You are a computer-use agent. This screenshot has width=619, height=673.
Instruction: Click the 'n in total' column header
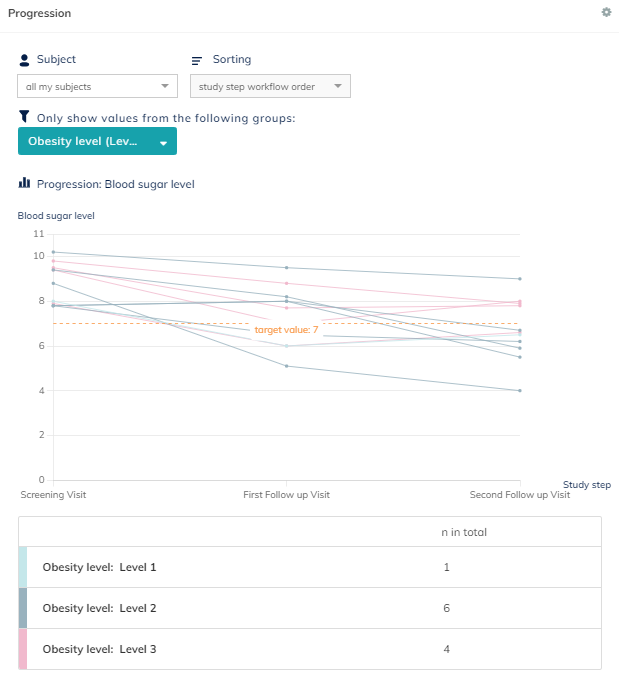tap(464, 532)
